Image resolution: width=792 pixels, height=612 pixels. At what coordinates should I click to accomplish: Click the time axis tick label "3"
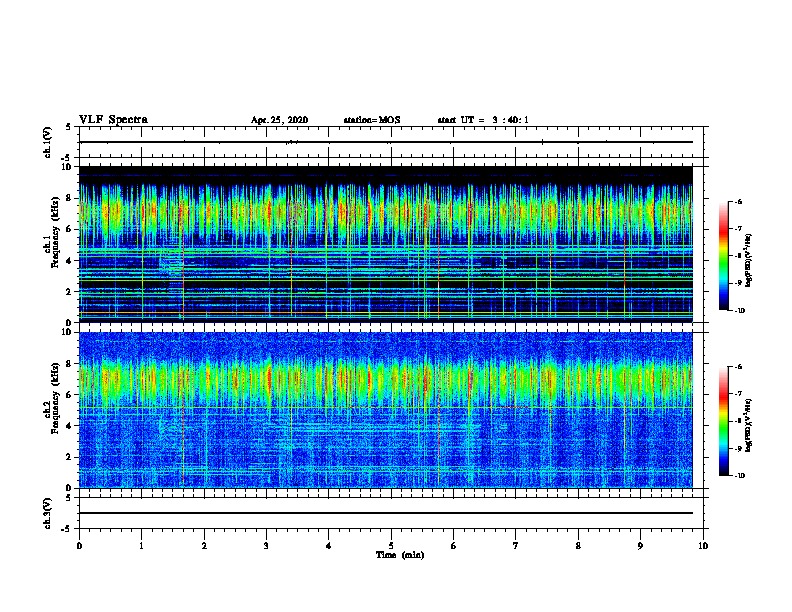pos(266,546)
